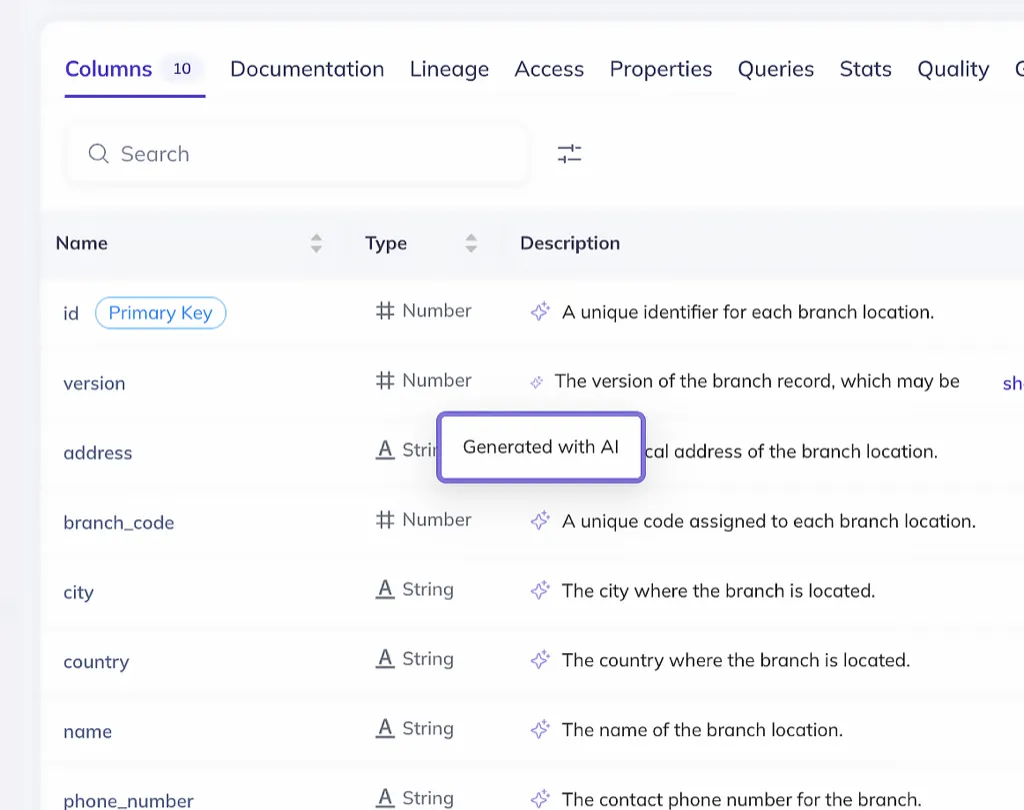Click the Number type icon for branch_code
This screenshot has height=810, width=1024.
(385, 520)
